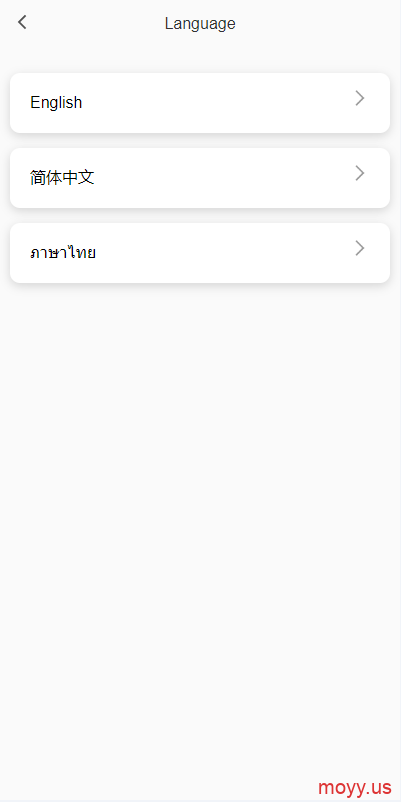Select English as the language

[x=200, y=103]
